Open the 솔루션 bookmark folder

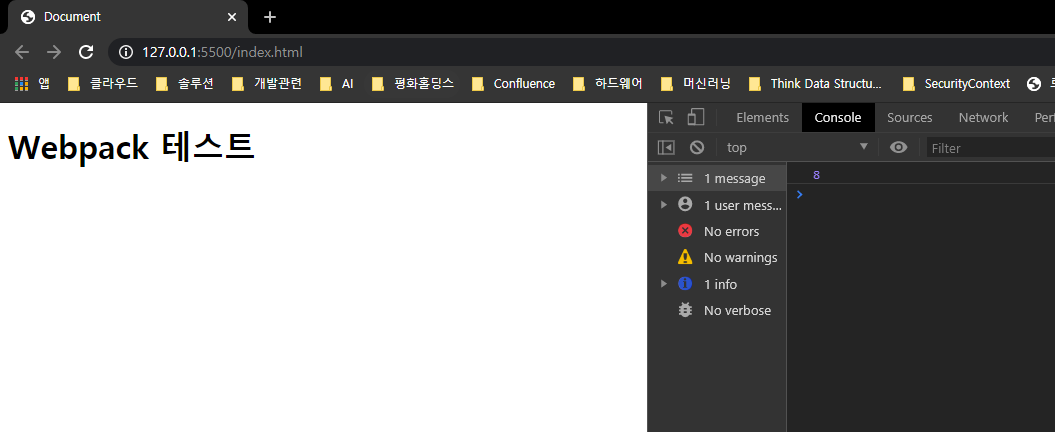click(184, 83)
